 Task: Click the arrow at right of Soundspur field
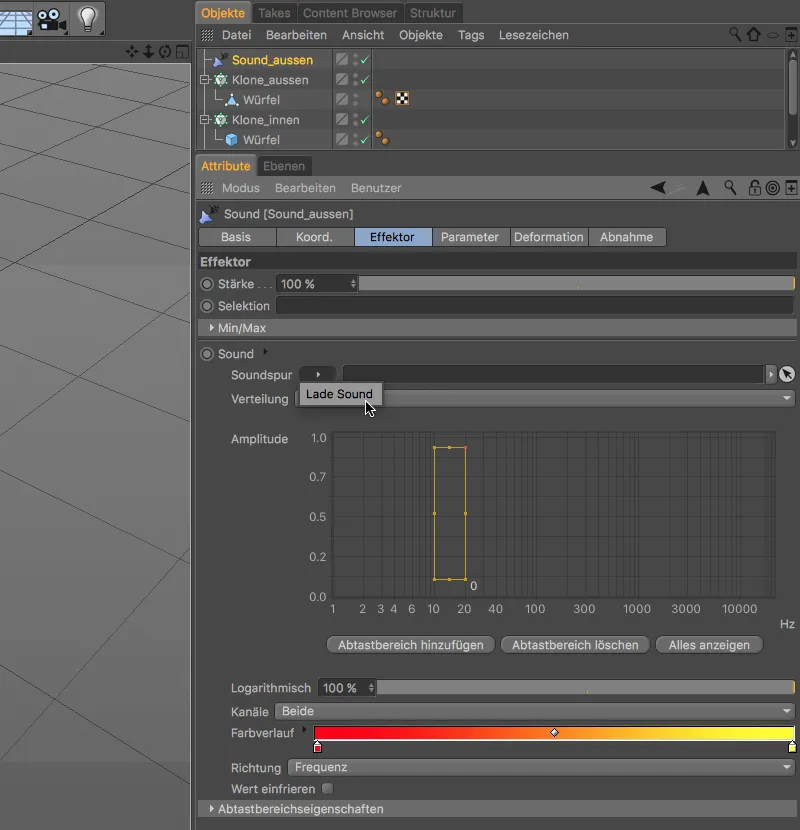click(771, 374)
